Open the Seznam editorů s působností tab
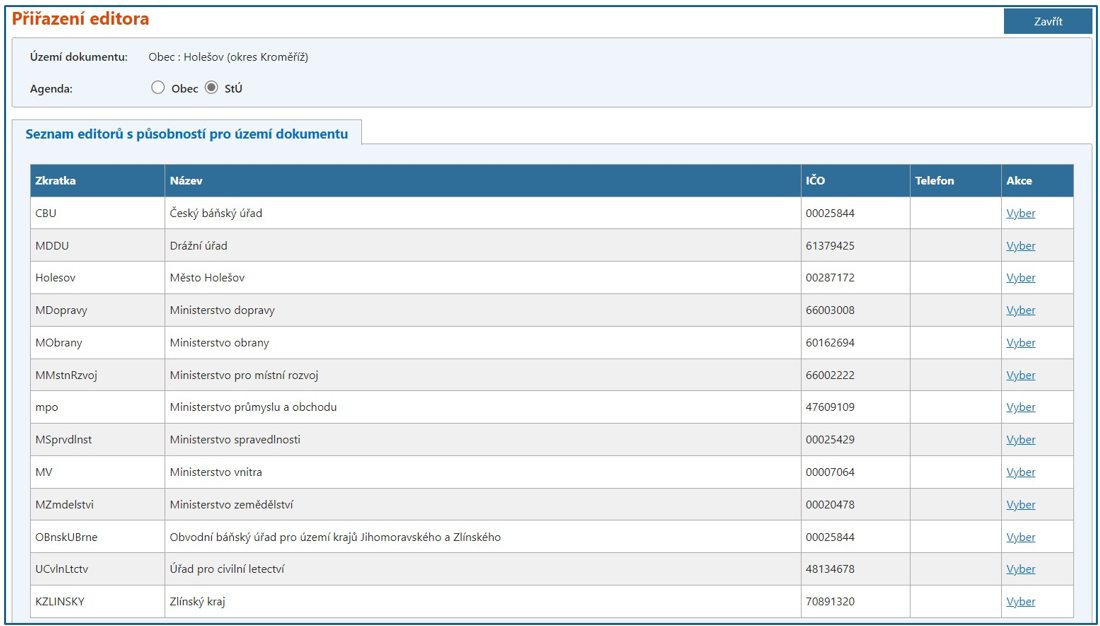This screenshot has width=1100, height=626. pyautogui.click(x=187, y=133)
